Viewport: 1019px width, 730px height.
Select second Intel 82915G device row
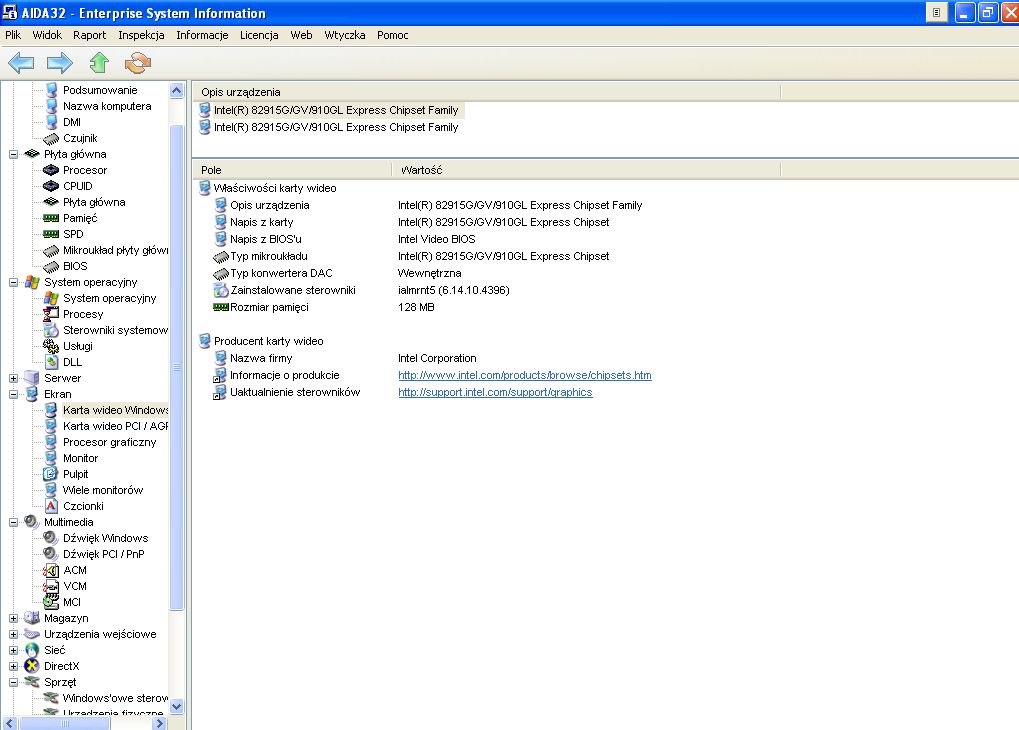click(335, 127)
